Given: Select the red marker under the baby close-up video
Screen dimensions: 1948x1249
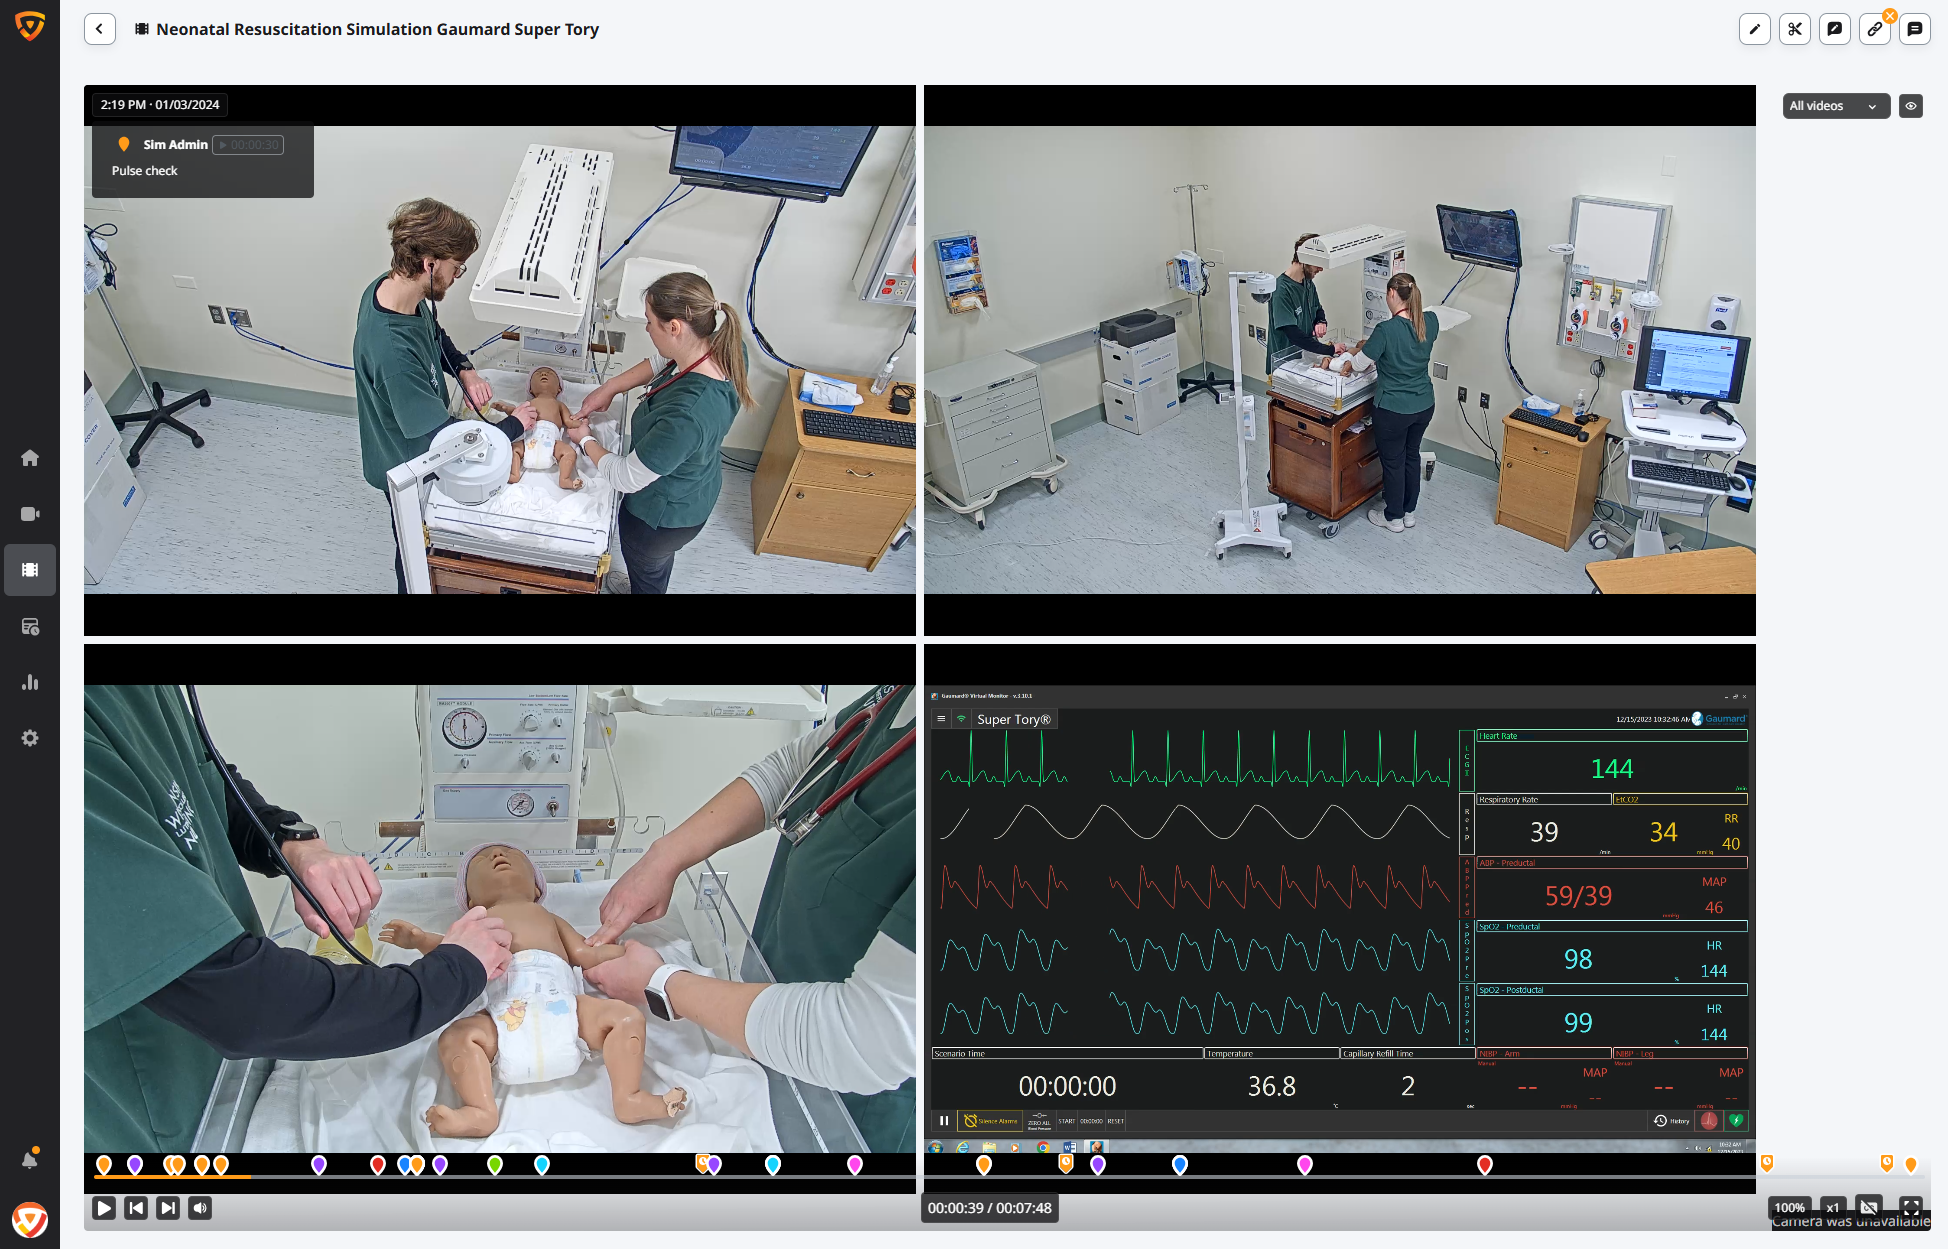Looking at the screenshot, I should pos(377,1164).
